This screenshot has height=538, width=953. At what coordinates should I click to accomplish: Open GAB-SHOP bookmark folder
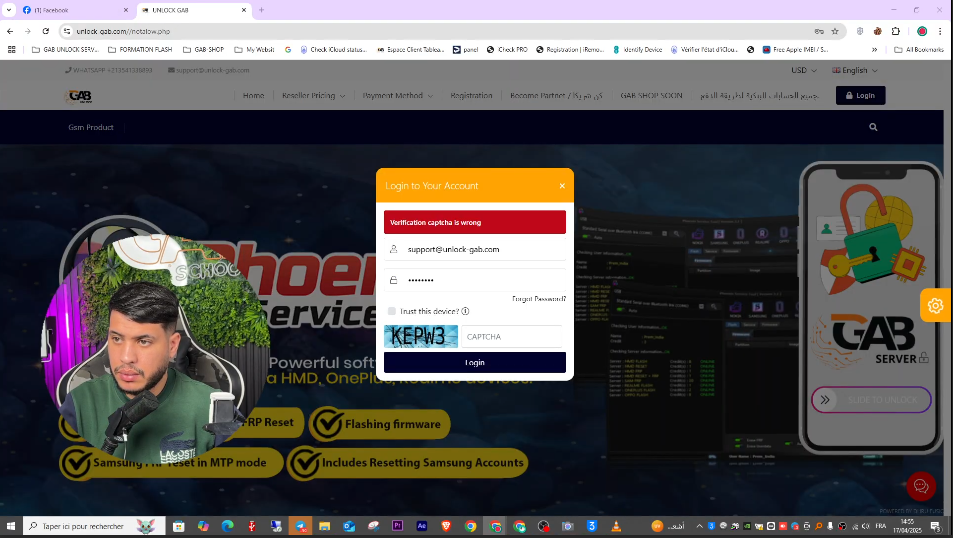click(204, 50)
